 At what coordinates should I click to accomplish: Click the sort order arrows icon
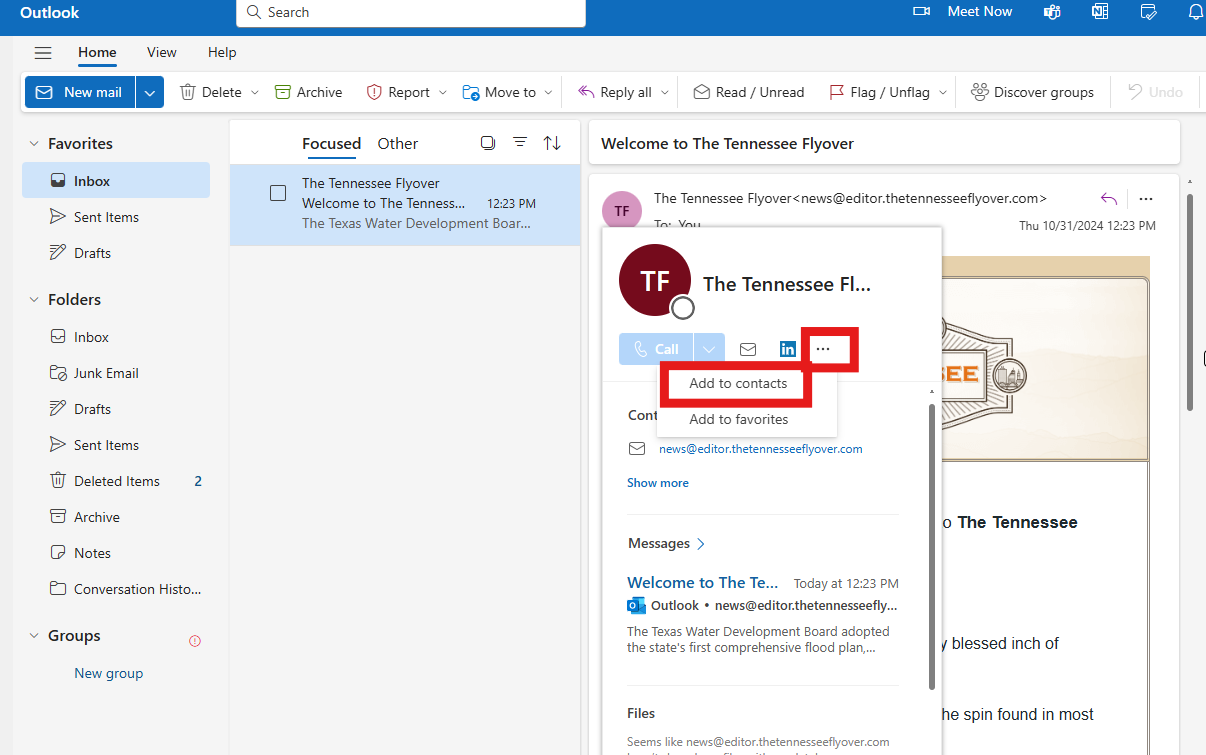coord(552,143)
